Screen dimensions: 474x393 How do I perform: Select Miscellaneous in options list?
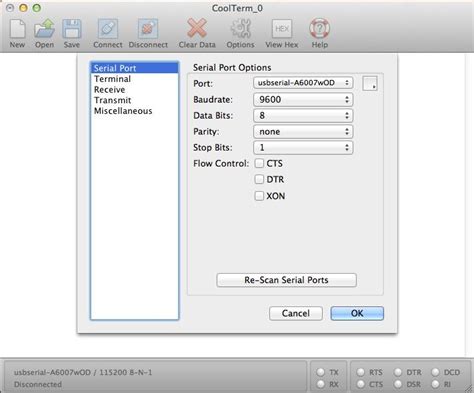click(x=135, y=111)
